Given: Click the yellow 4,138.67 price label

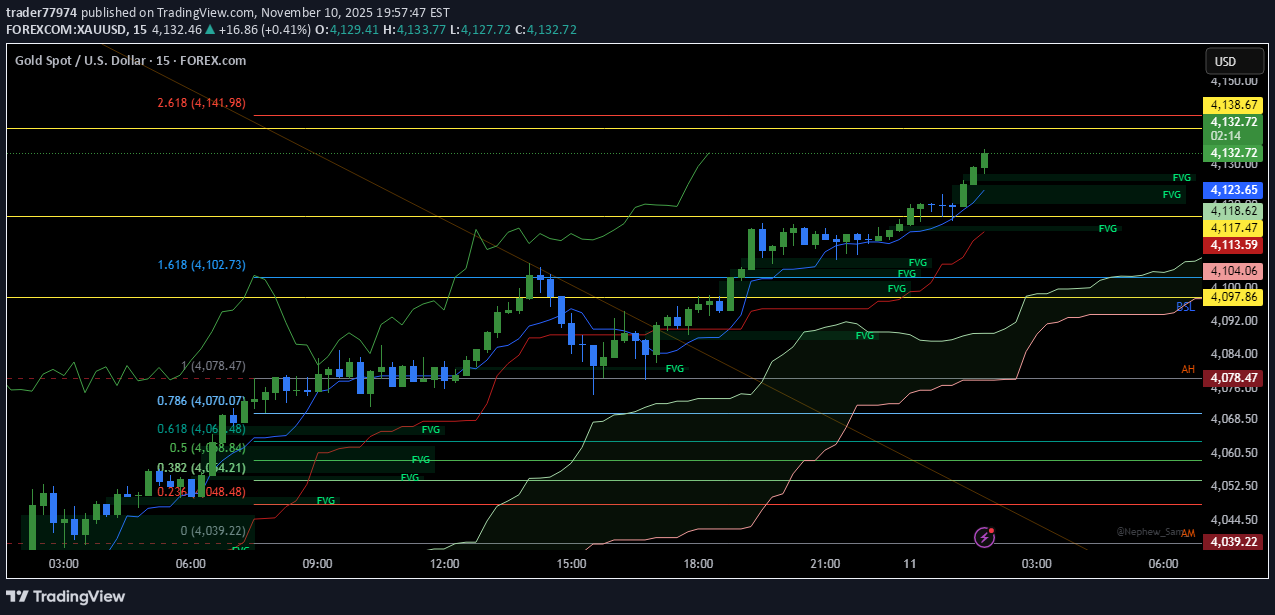Looking at the screenshot, I should coord(1233,104).
